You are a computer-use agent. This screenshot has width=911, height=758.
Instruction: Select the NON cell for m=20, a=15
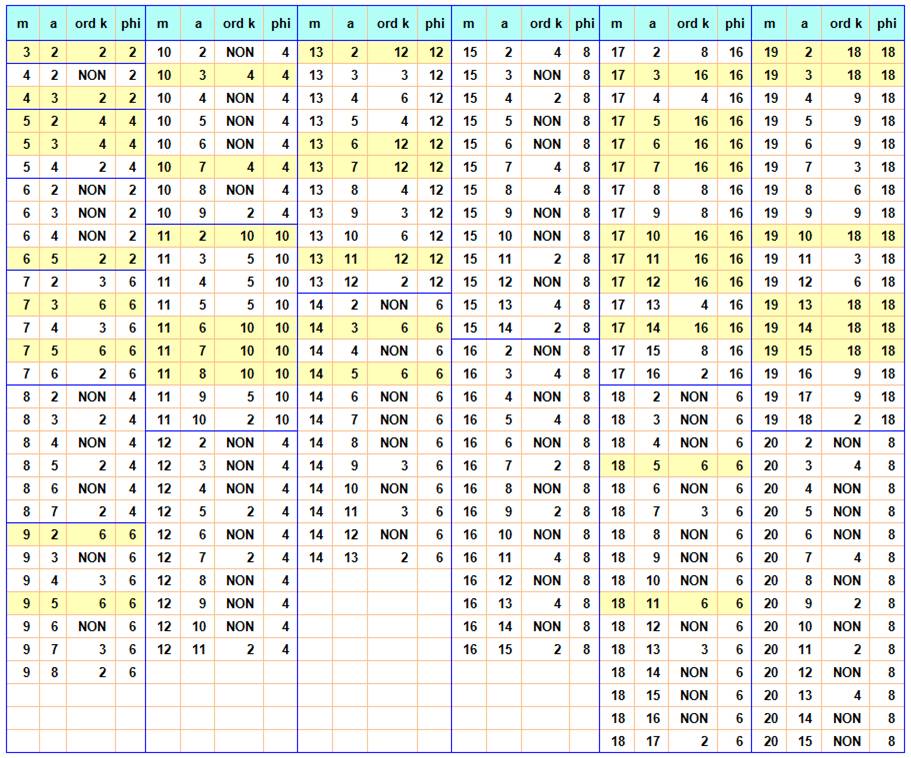click(x=846, y=742)
